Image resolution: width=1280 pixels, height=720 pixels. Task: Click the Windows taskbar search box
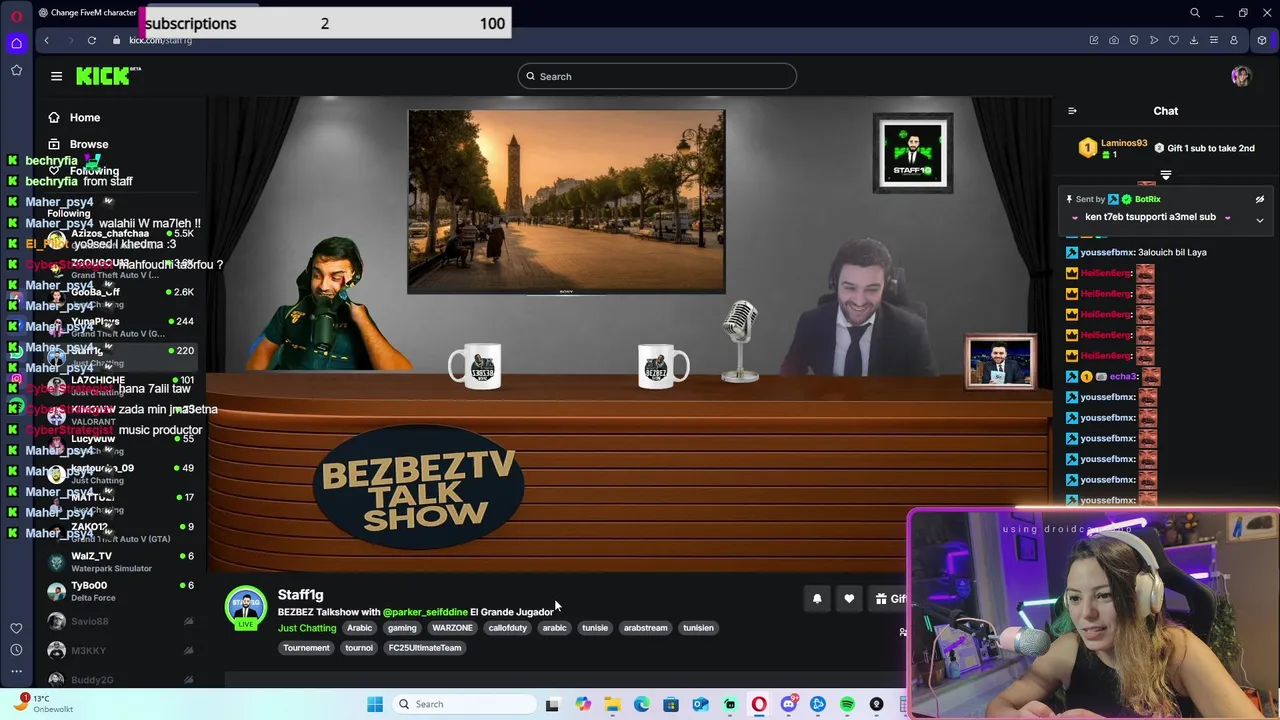(x=464, y=704)
